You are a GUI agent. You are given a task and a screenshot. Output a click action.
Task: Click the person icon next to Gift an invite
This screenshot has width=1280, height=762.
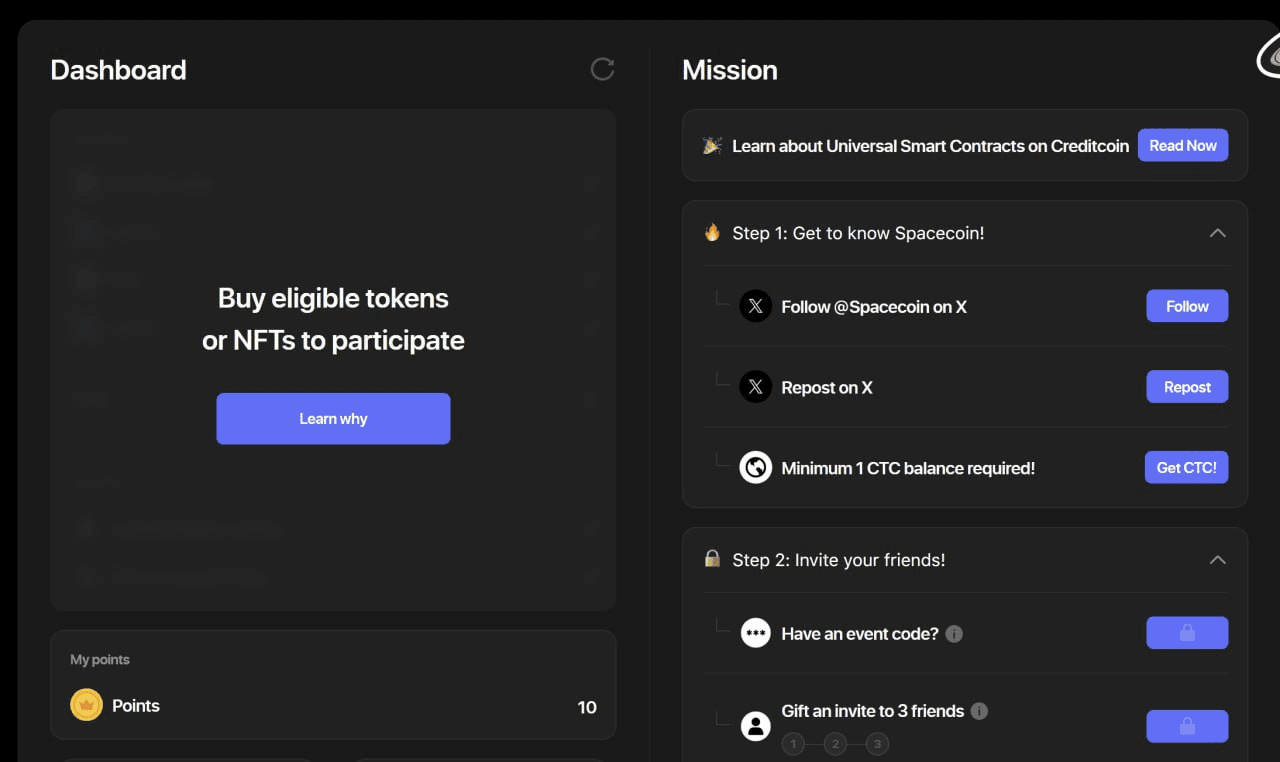[x=755, y=725]
